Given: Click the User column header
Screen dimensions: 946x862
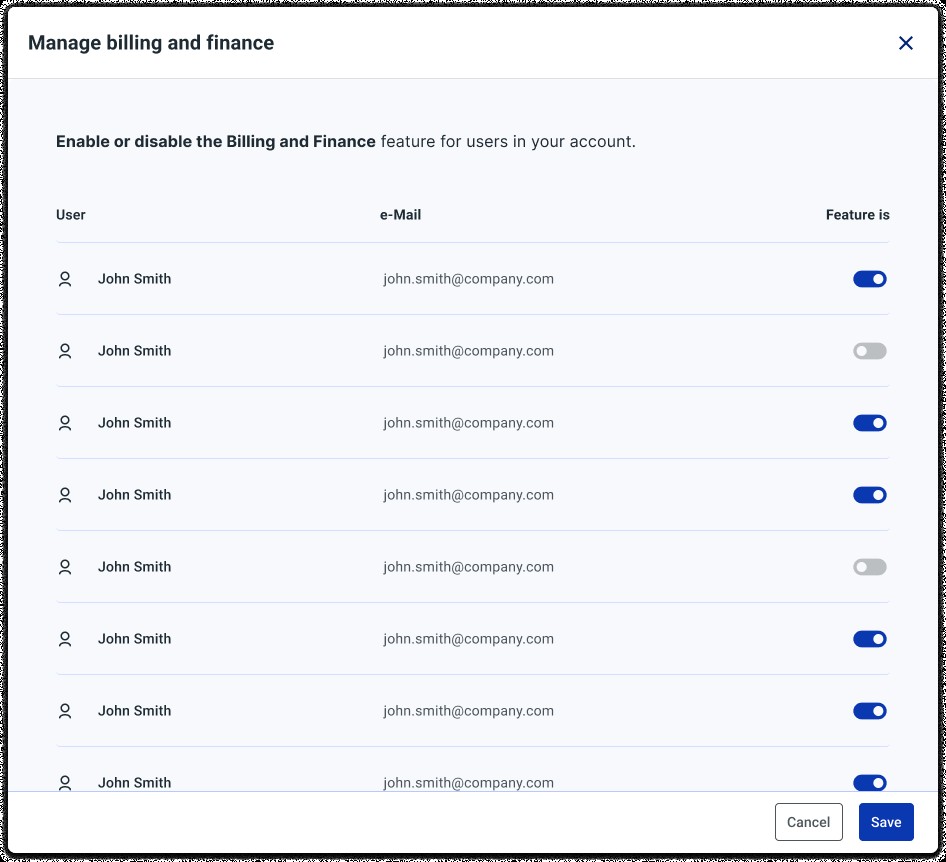Looking at the screenshot, I should 71,215.
